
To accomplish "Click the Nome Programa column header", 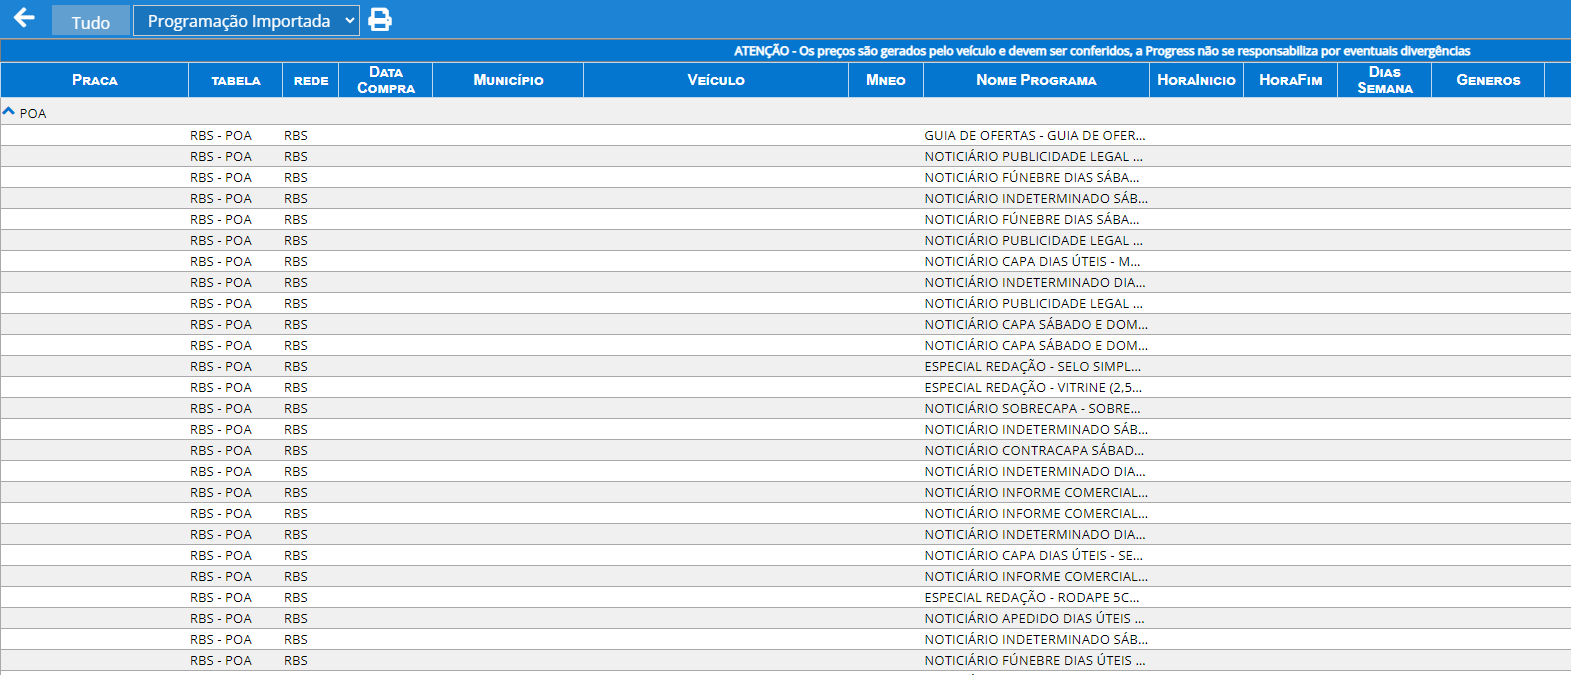I will coord(1036,80).
